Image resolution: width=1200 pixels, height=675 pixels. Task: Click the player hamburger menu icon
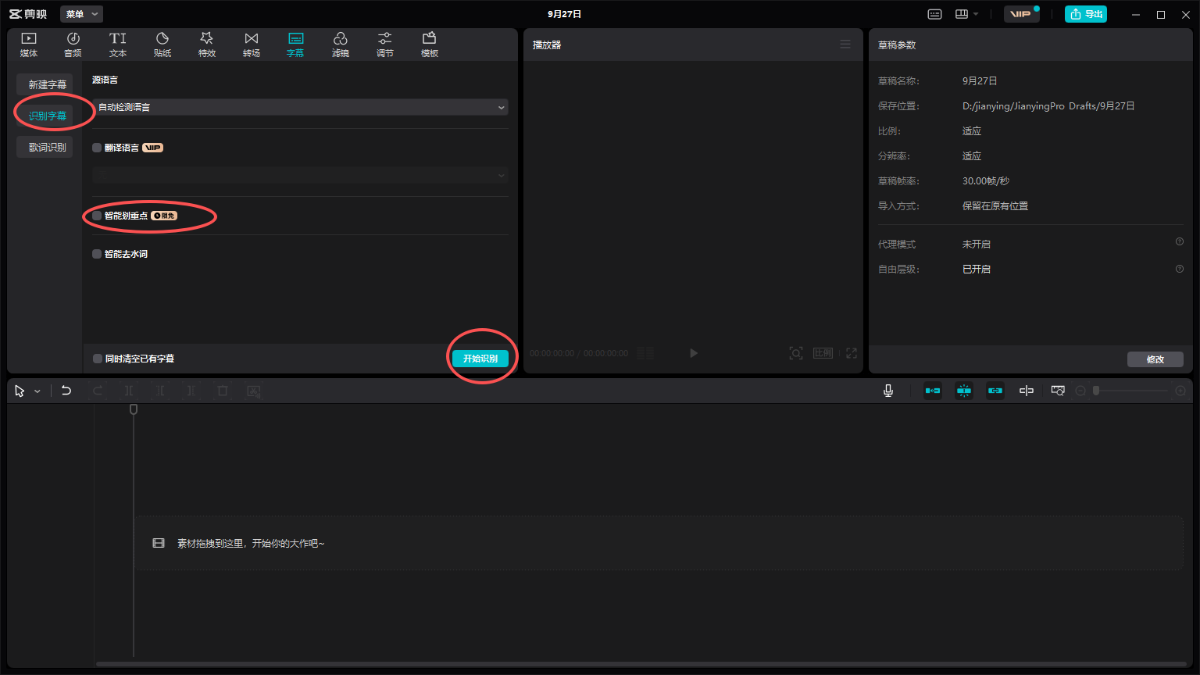pos(845,45)
